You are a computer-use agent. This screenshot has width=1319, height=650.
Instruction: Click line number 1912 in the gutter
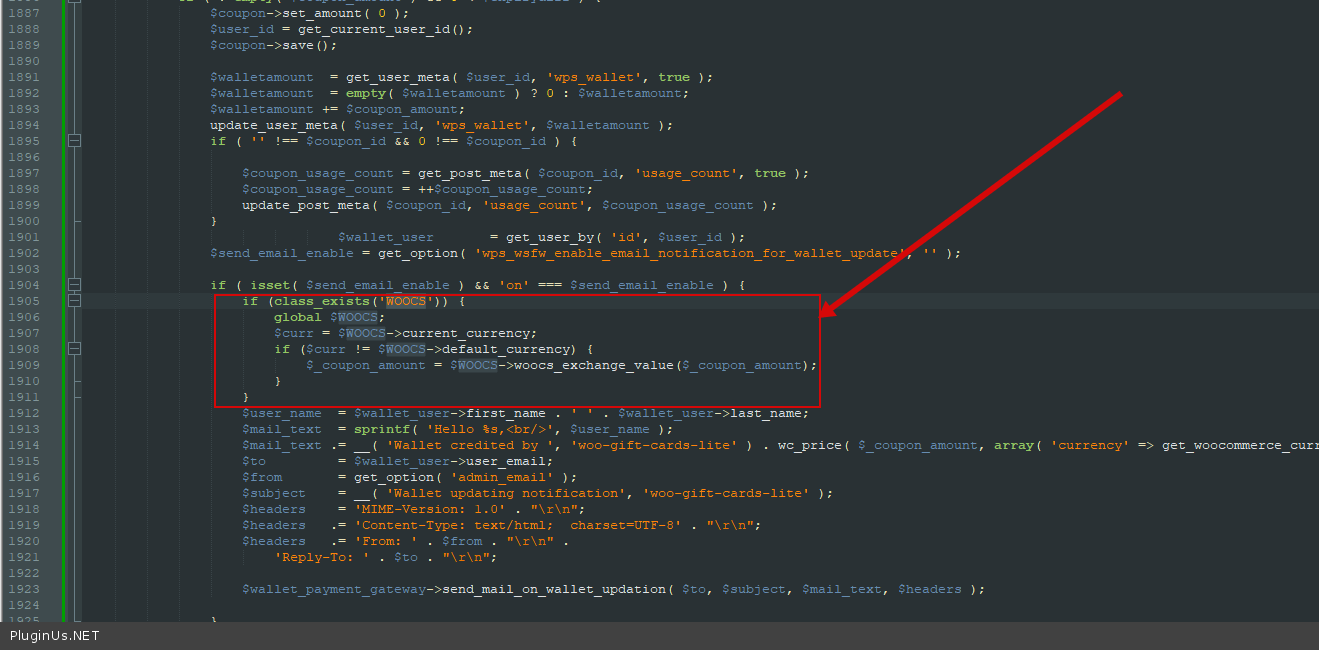pyautogui.click(x=23, y=413)
